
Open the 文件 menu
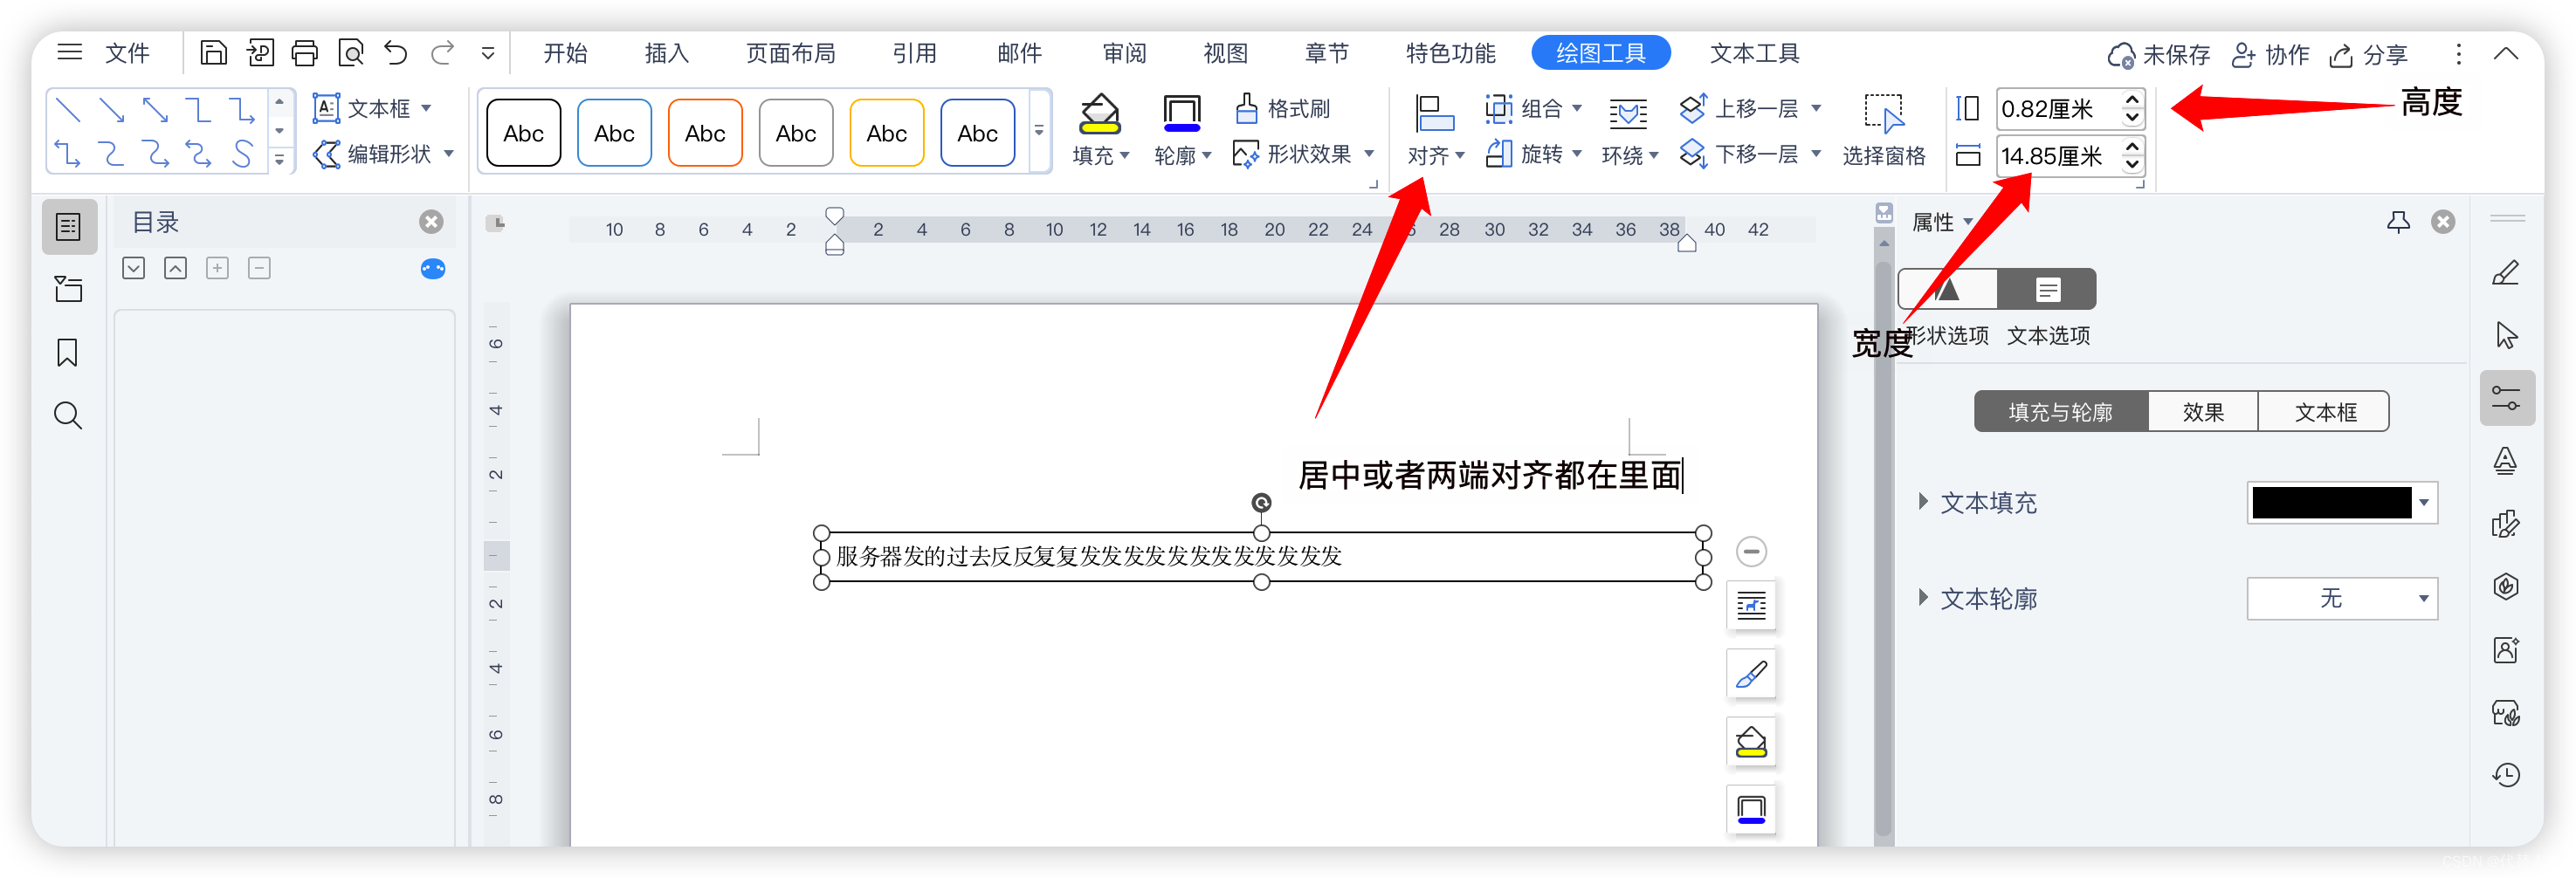(127, 53)
